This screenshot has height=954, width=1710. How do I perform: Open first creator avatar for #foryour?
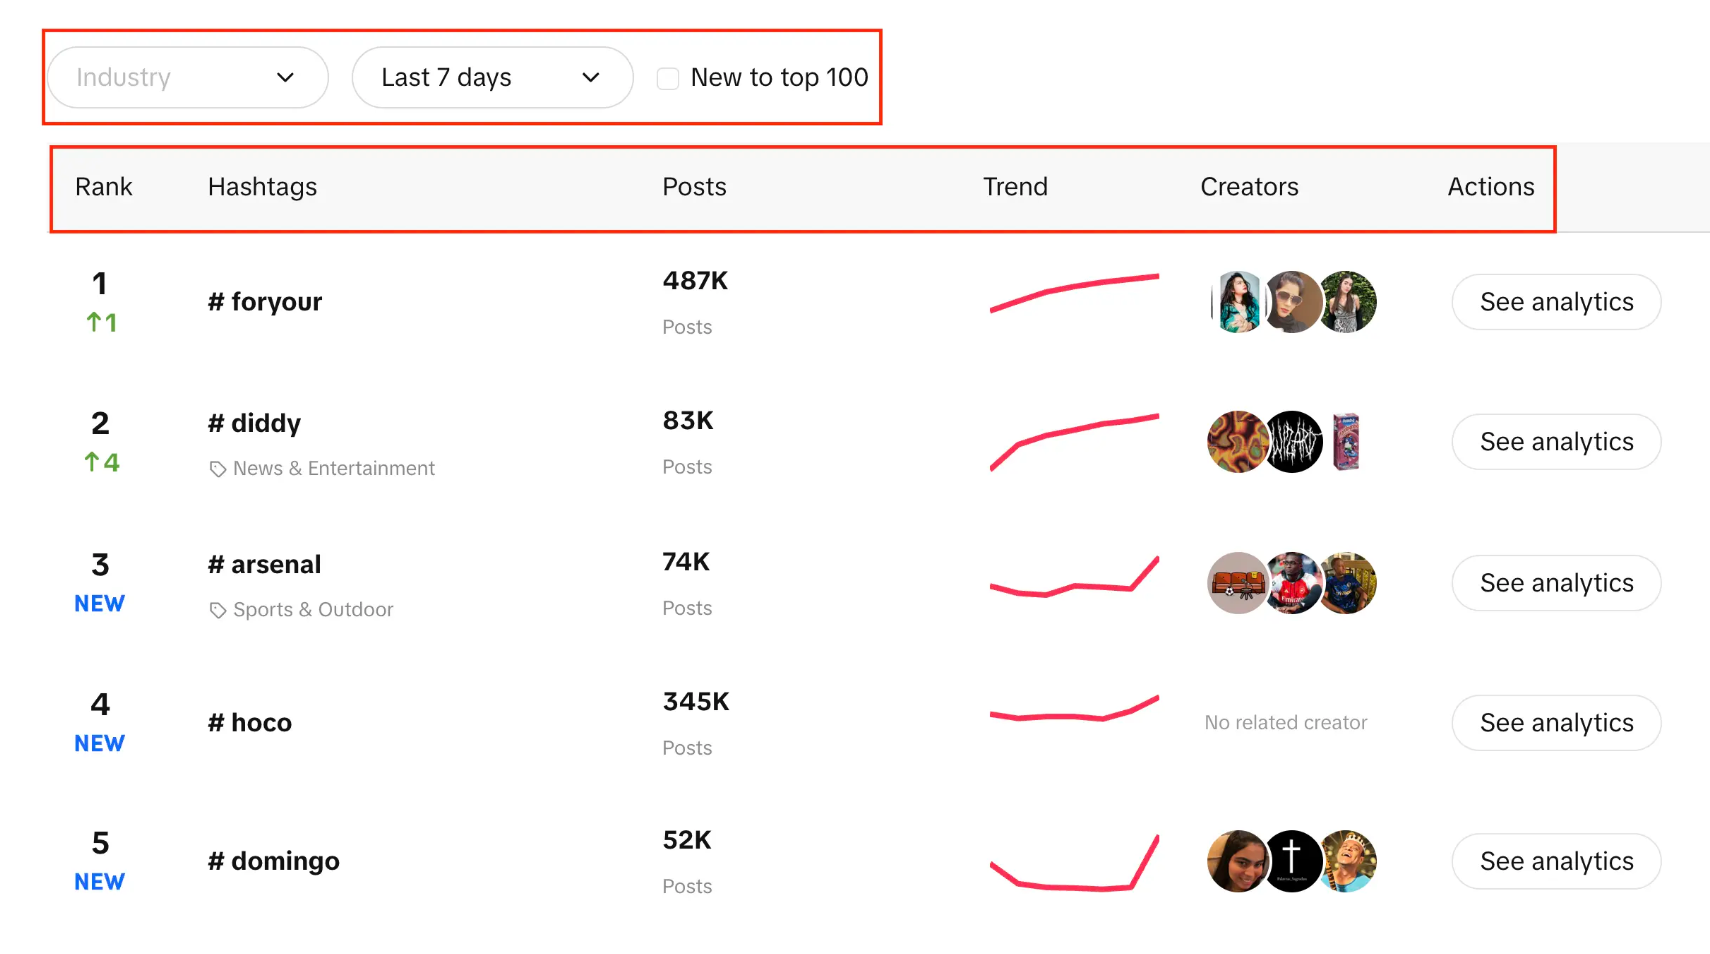tap(1238, 302)
